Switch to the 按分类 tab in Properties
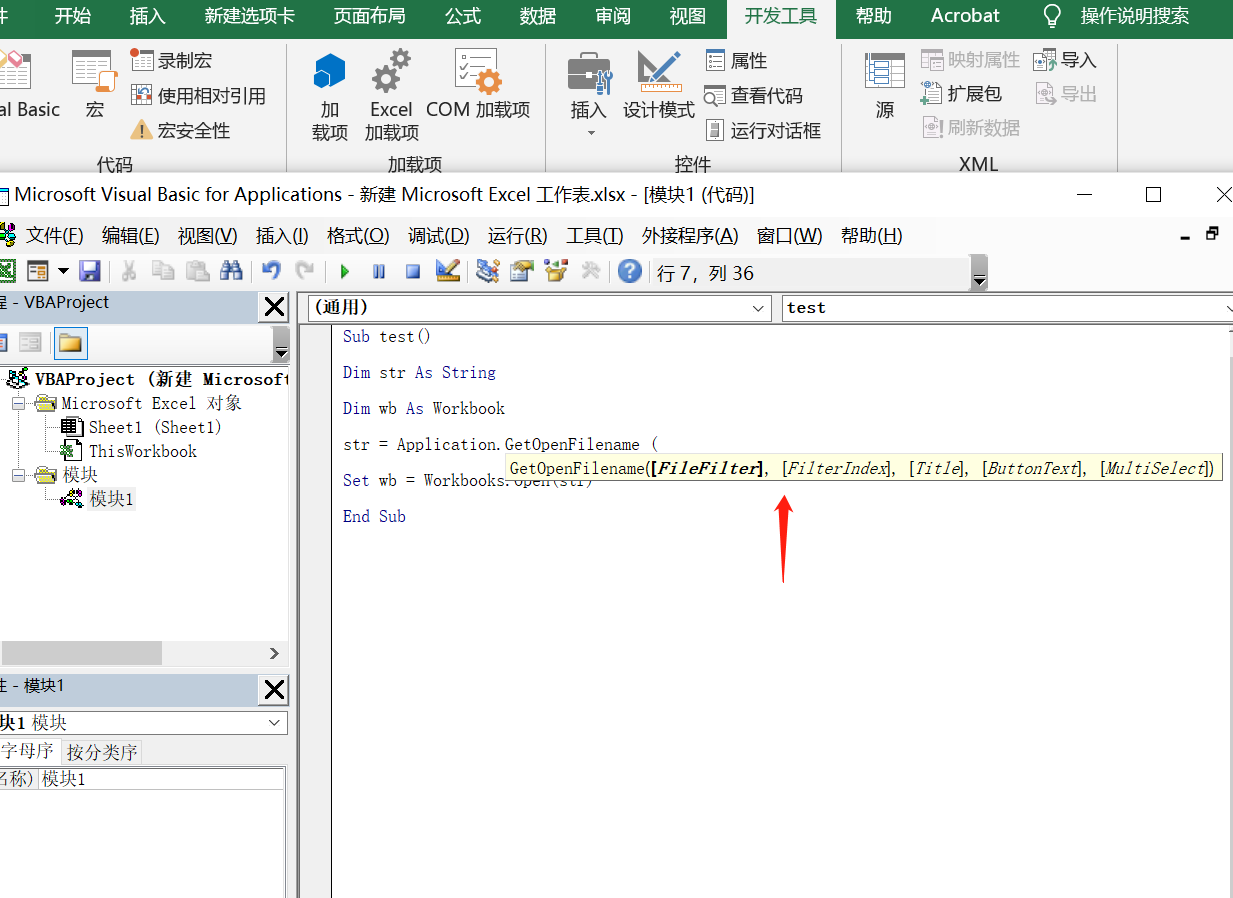Viewport: 1233px width, 898px height. click(x=98, y=750)
